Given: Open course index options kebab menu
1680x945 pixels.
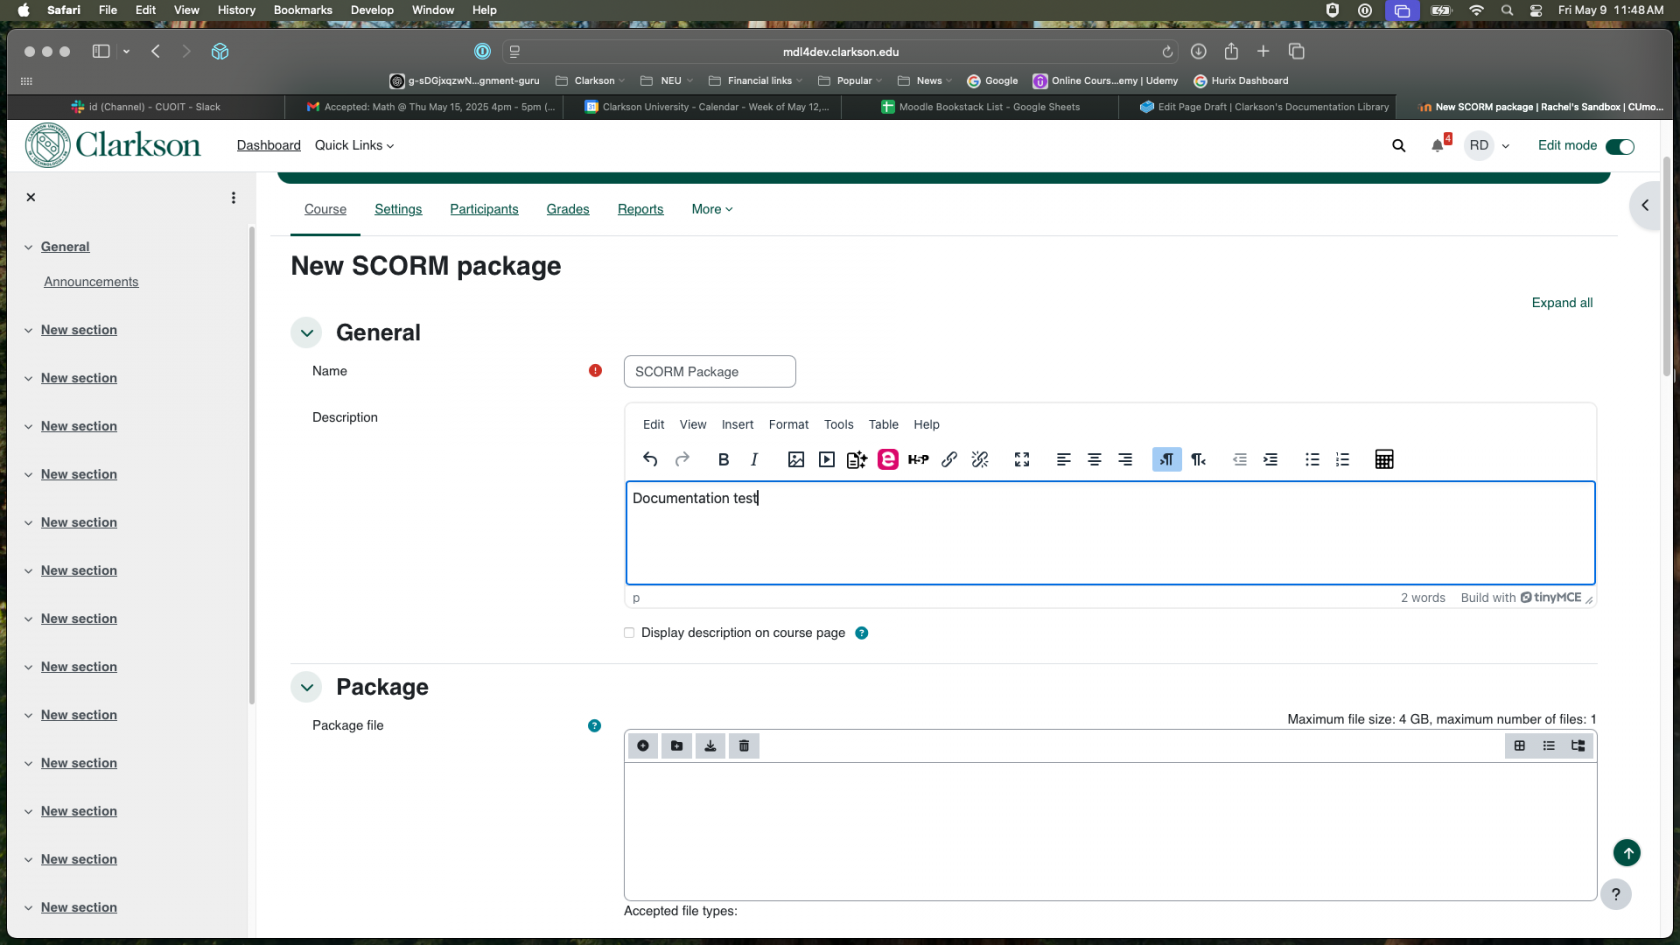Looking at the screenshot, I should (x=233, y=198).
